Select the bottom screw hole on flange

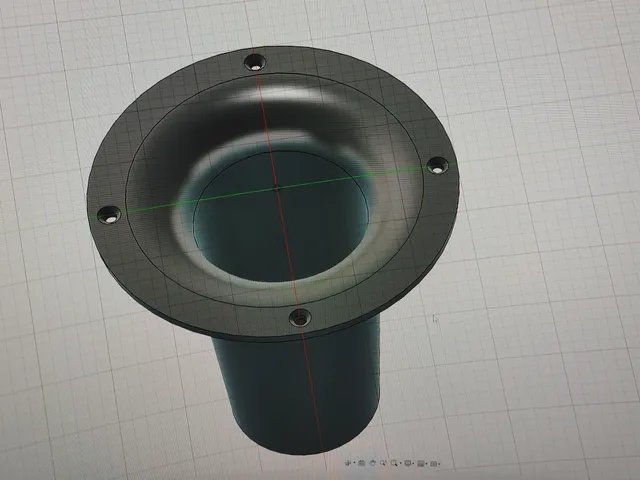tap(300, 318)
